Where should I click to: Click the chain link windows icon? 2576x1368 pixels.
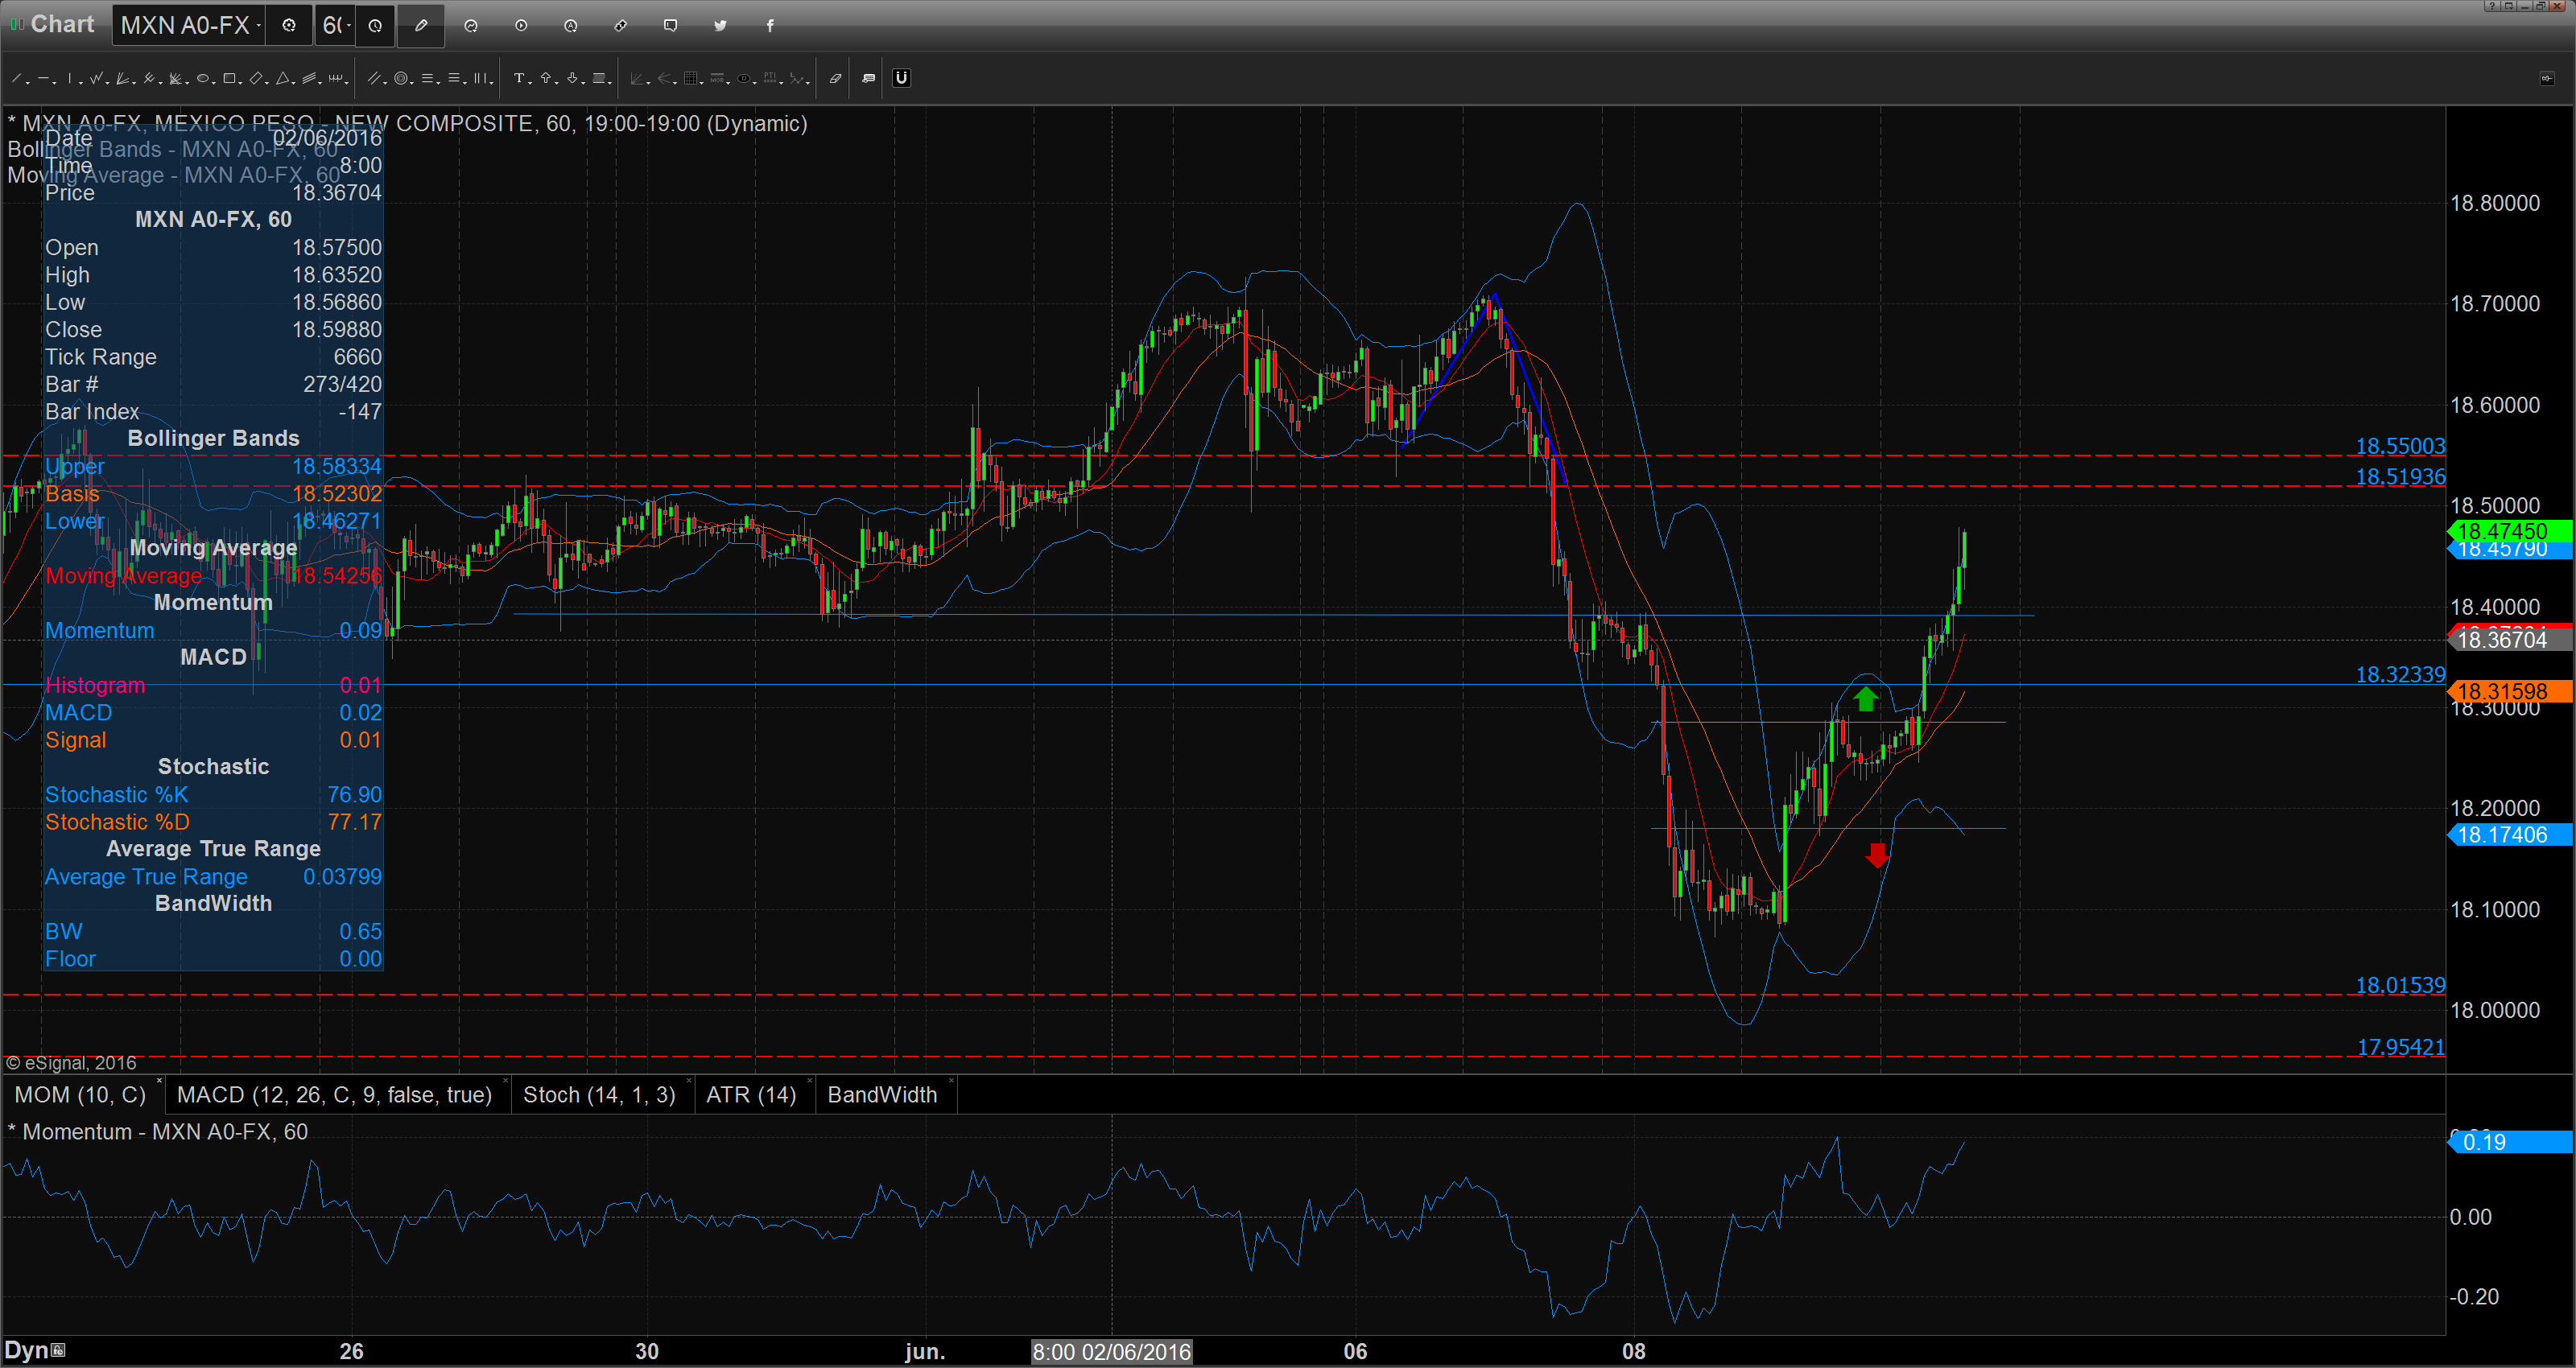(621, 25)
